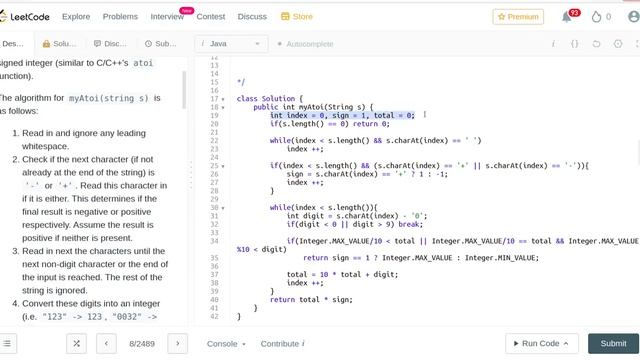Viewport: 640px width, 360px height.
Task: Go to previous problem arrow
Action: click(106, 344)
